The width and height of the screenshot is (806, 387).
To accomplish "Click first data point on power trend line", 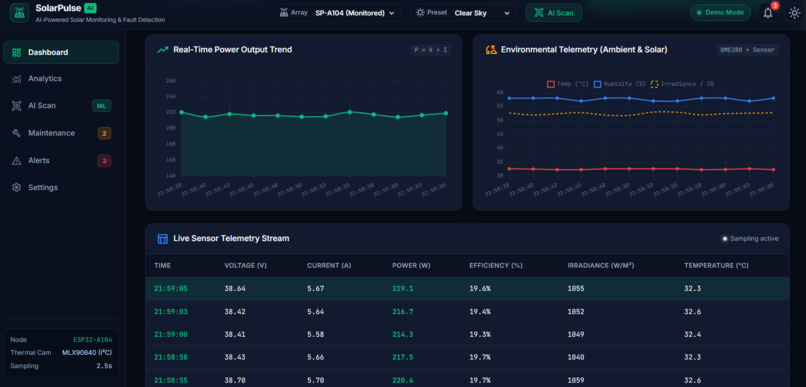I will click(x=181, y=112).
